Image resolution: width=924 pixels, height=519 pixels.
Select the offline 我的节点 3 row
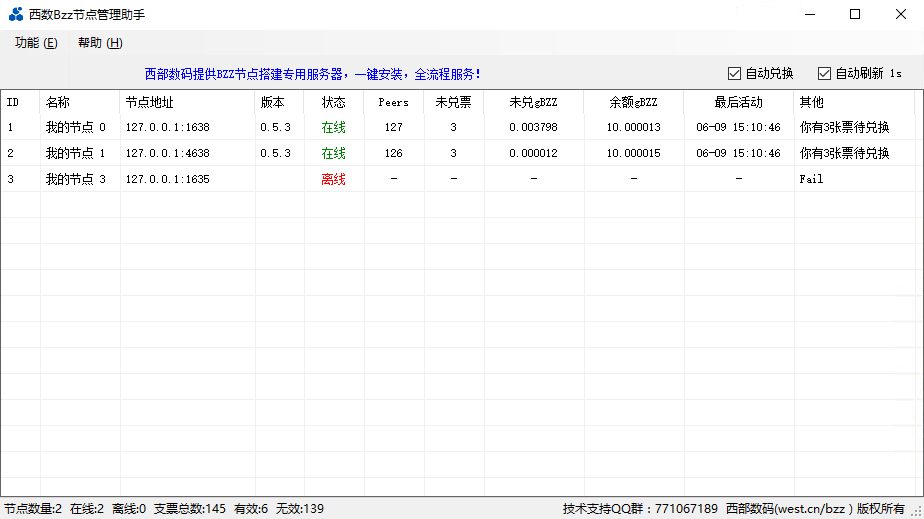click(x=76, y=180)
